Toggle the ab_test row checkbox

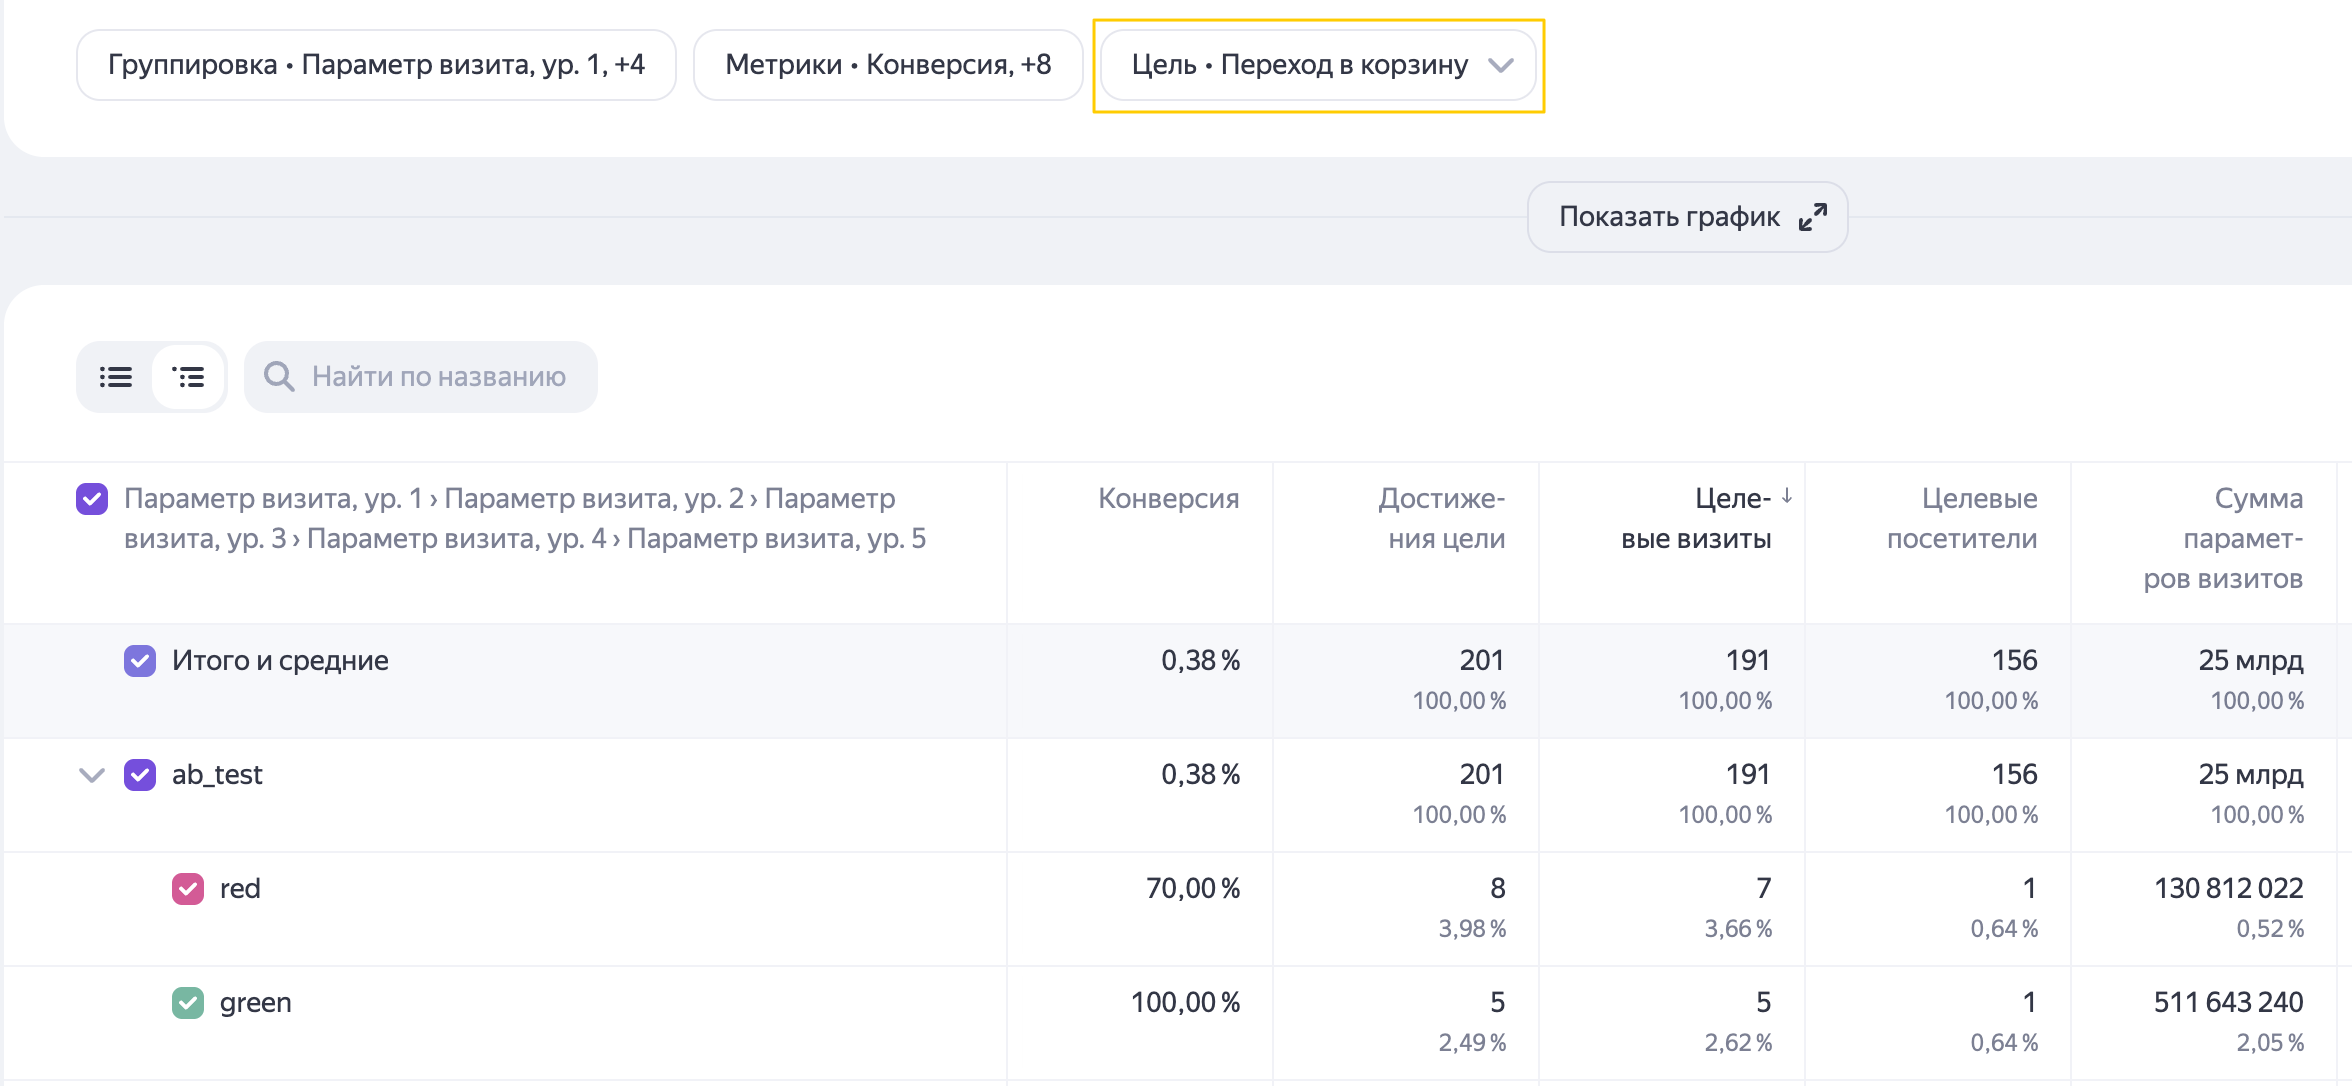(x=140, y=774)
